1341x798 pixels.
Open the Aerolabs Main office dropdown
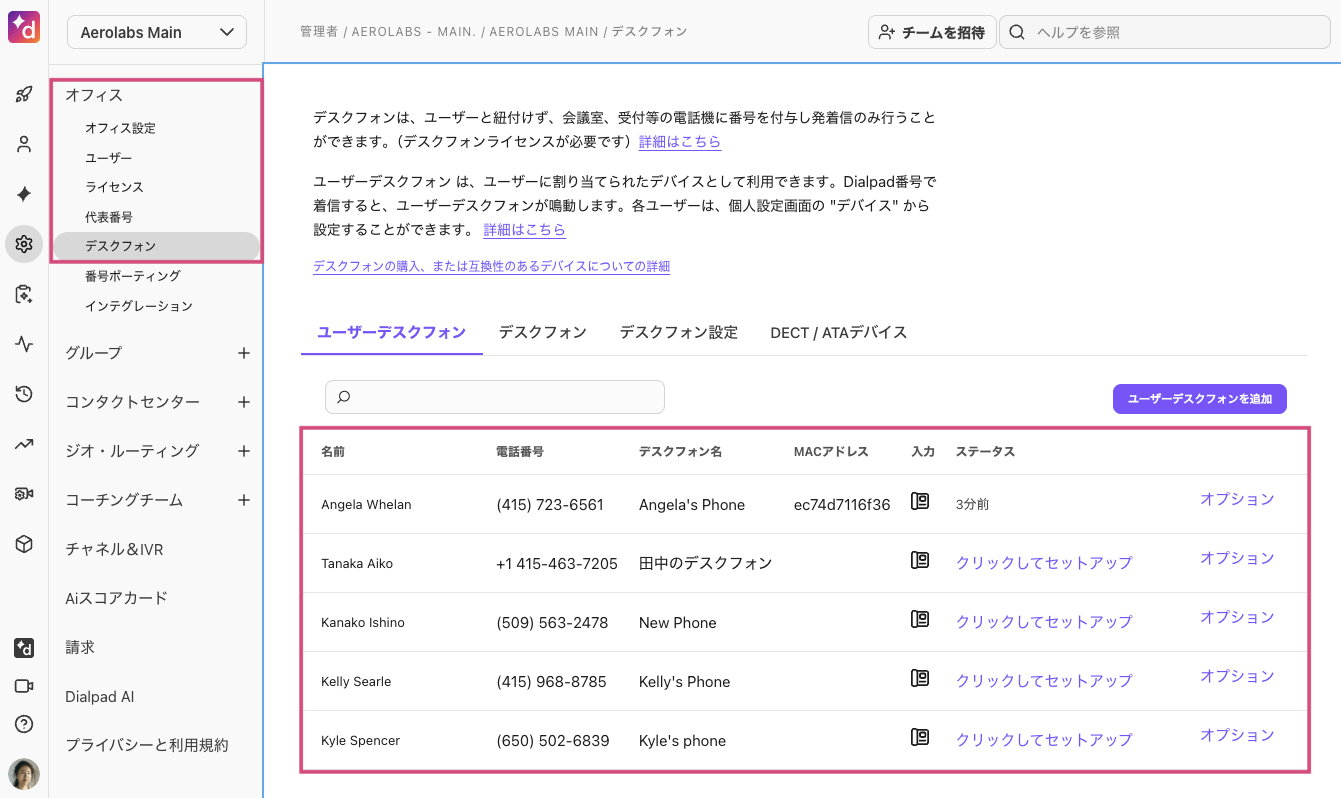tap(157, 32)
